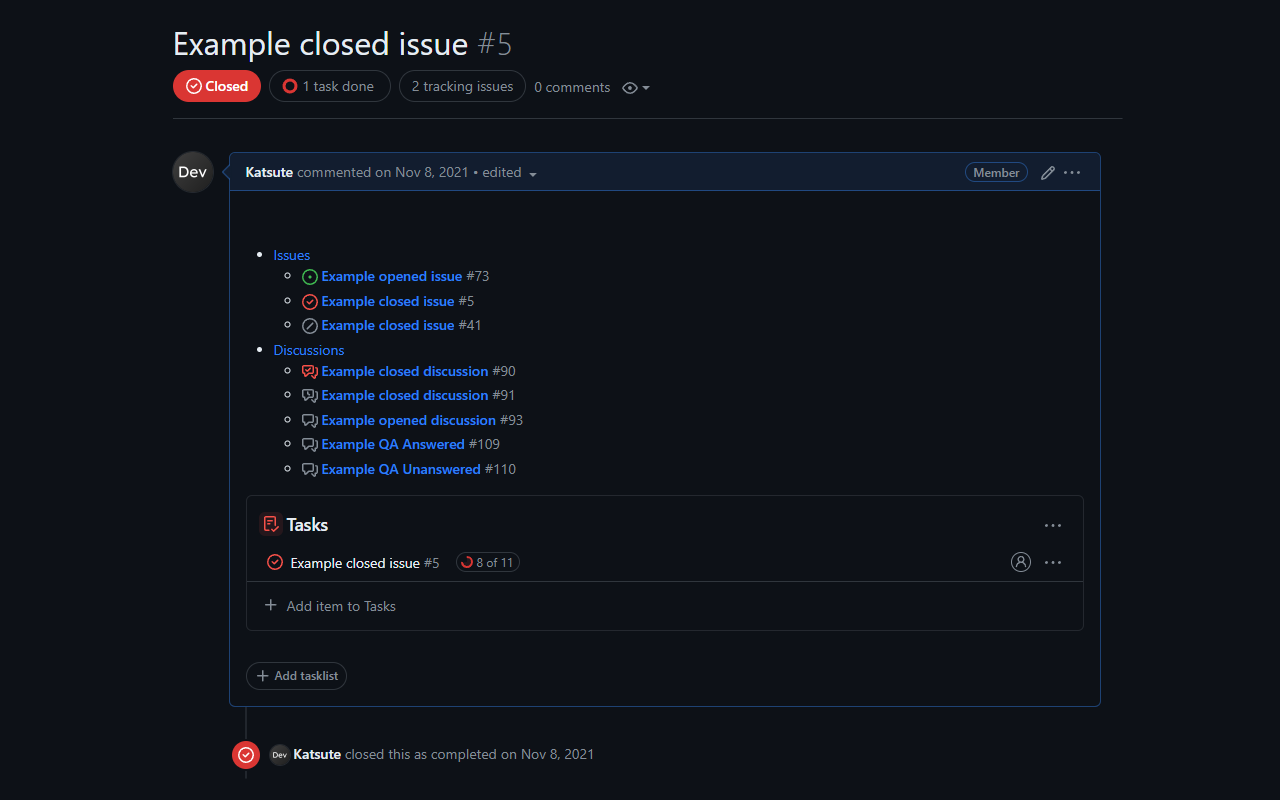This screenshot has height=800, width=1280.
Task: Open the assignee icon on the task row
Action: (1020, 562)
